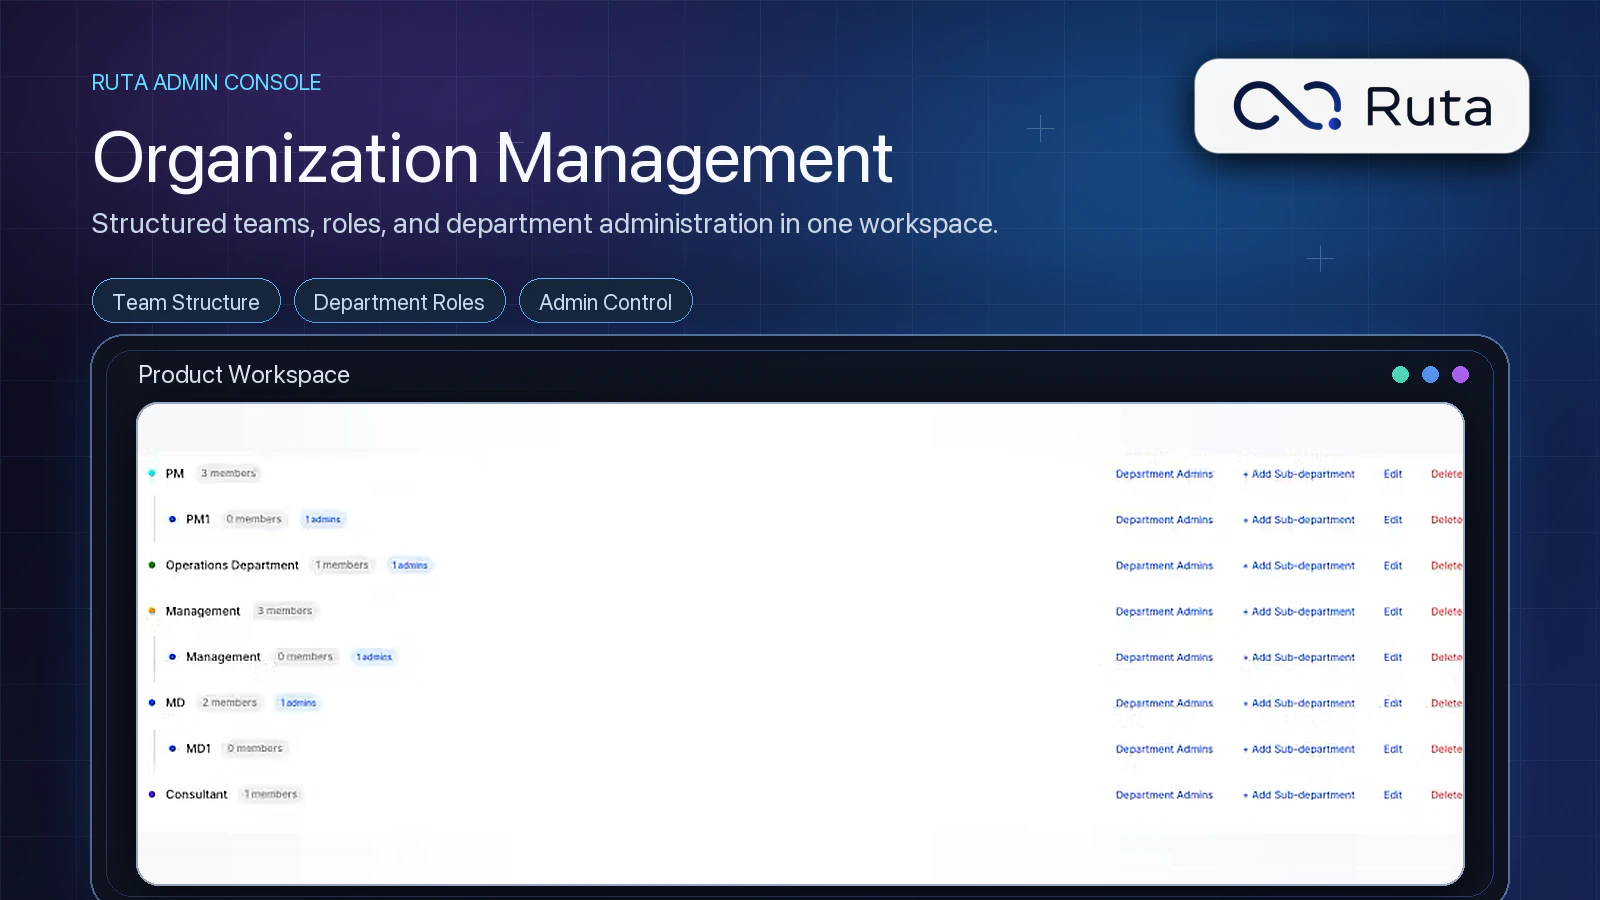Viewport: 1600px width, 900px height.
Task: Click the '1 admins' badge next to PM1
Action: 323,520
